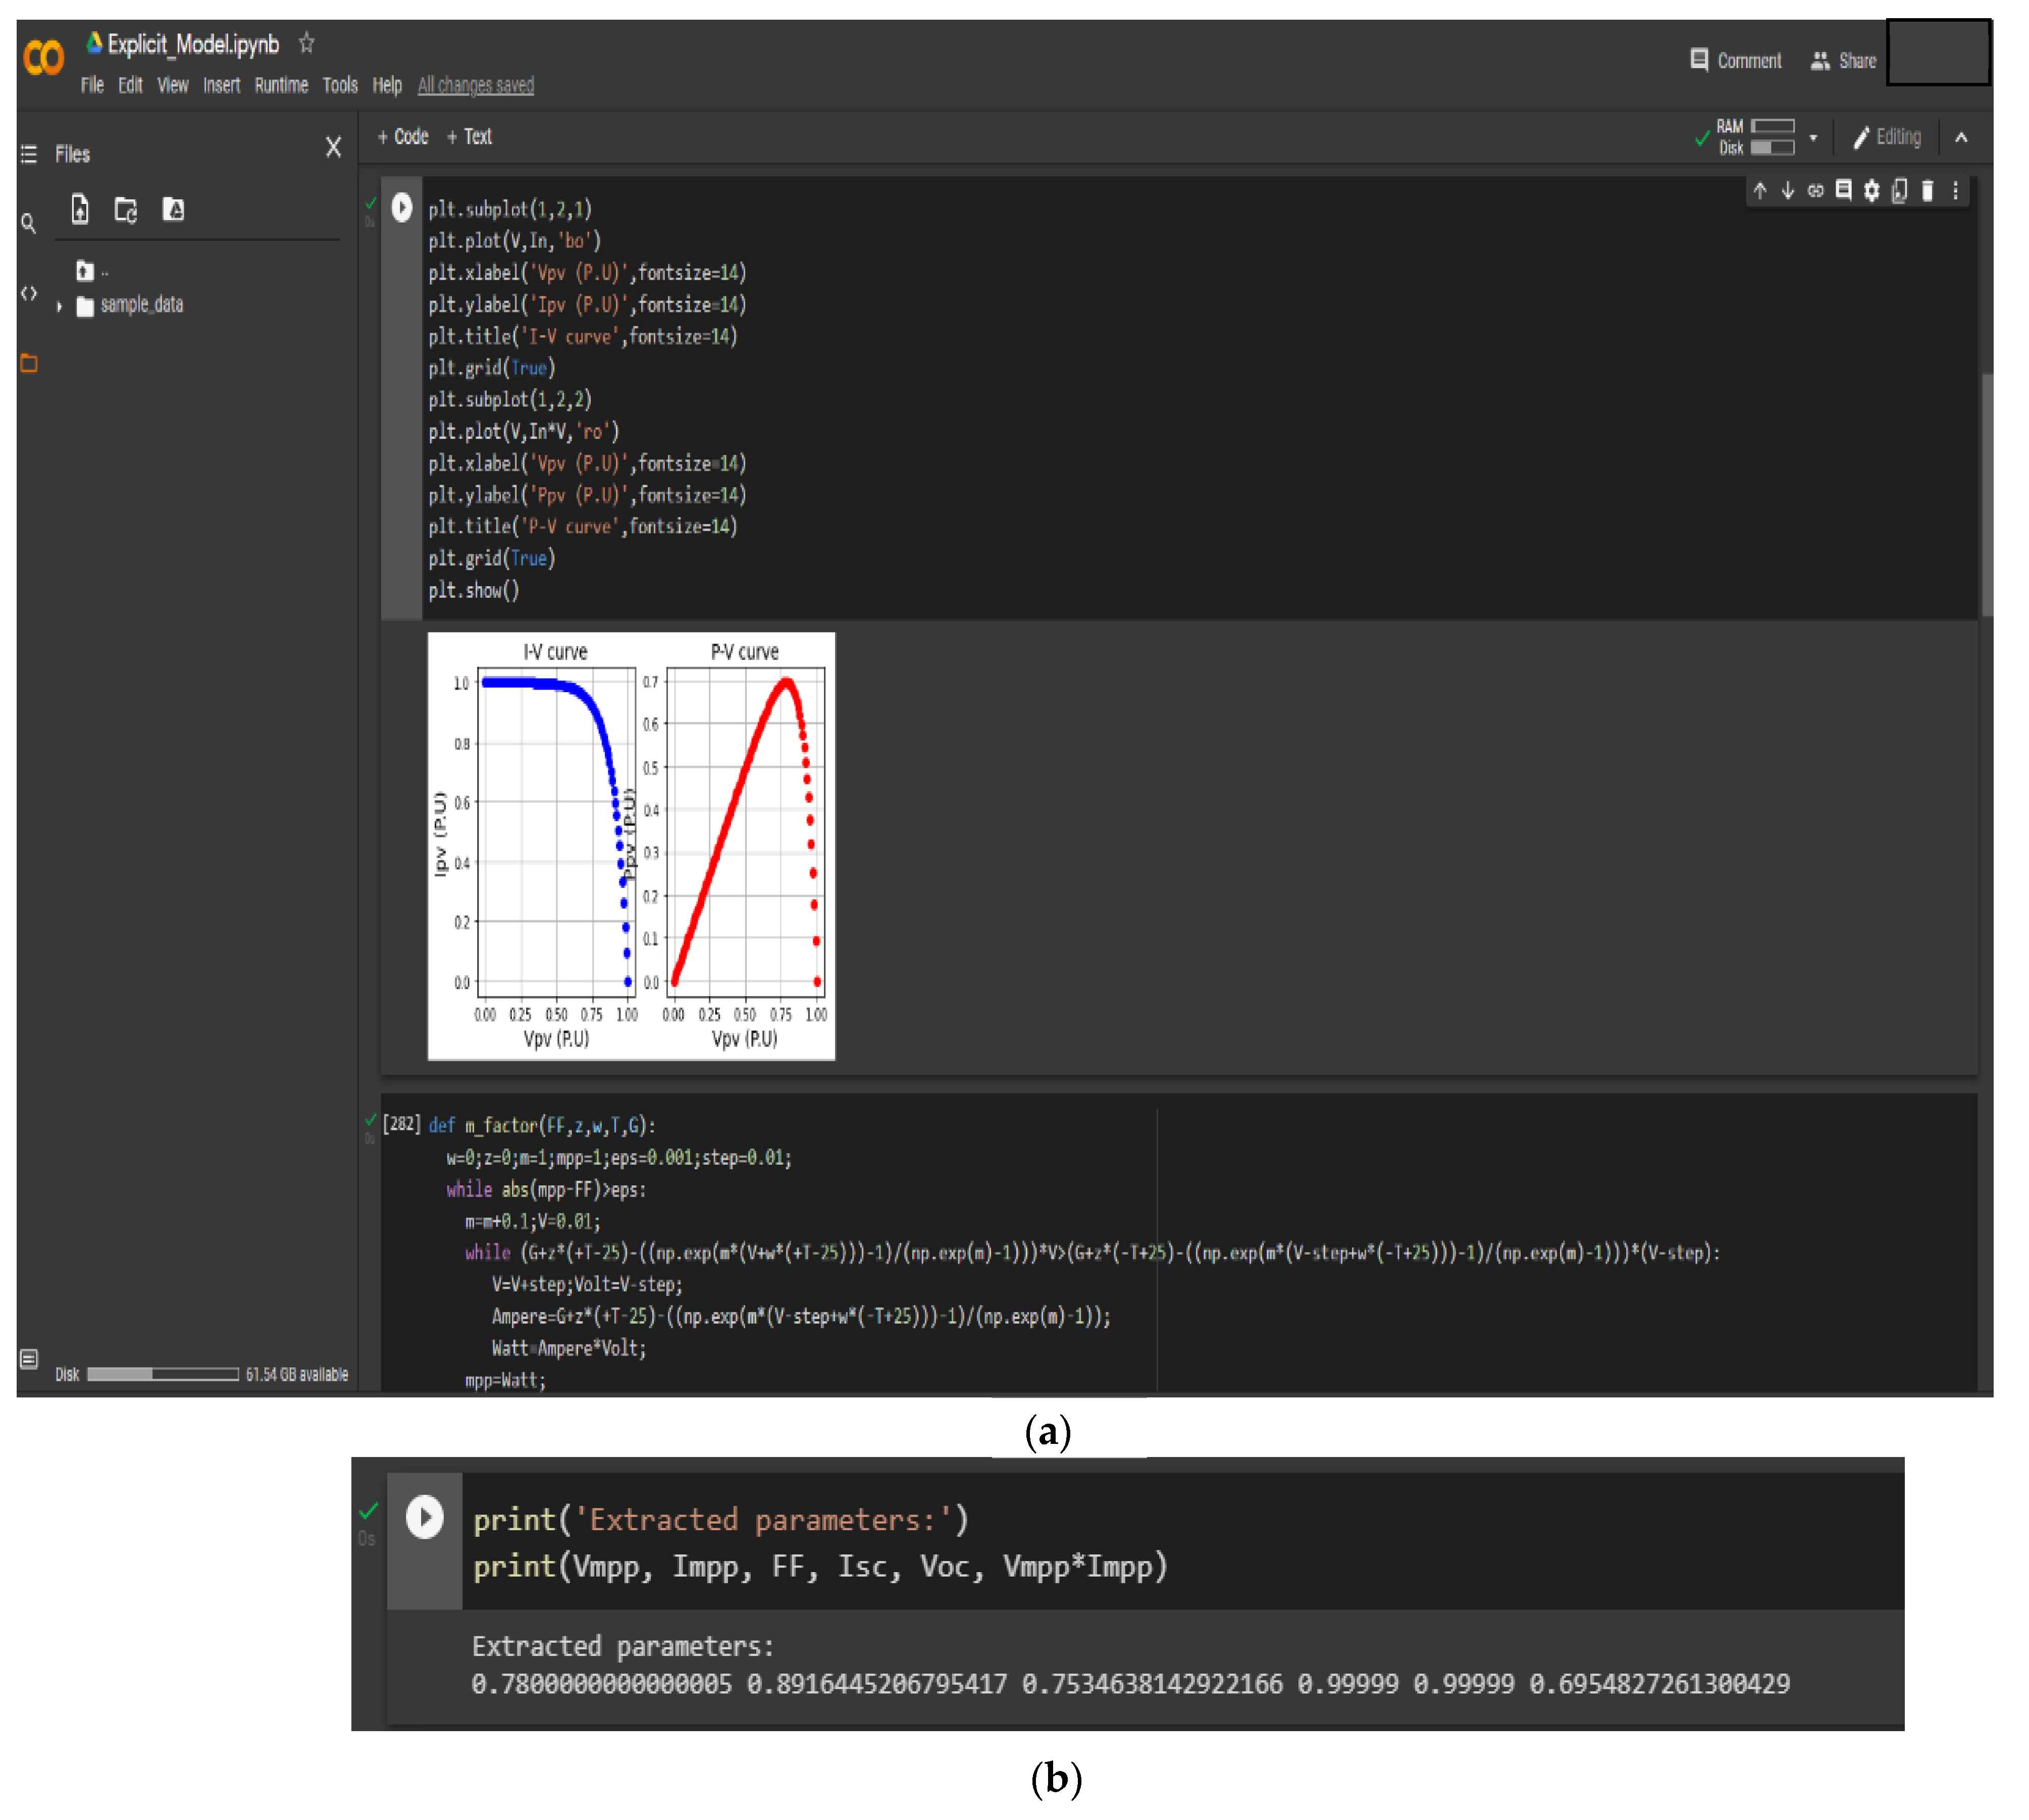Viewport: 2029px width, 1820px height.
Task: Open cell settings gear icon
Action: tap(1871, 190)
